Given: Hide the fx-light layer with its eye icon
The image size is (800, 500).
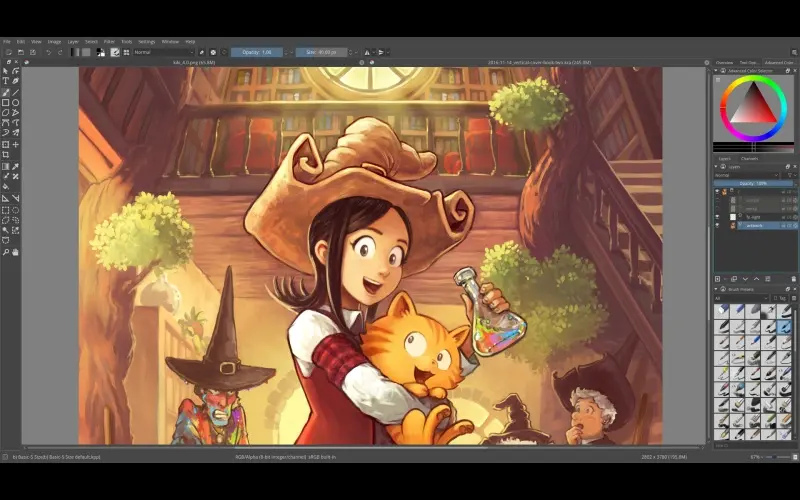Looking at the screenshot, I should click(x=717, y=216).
